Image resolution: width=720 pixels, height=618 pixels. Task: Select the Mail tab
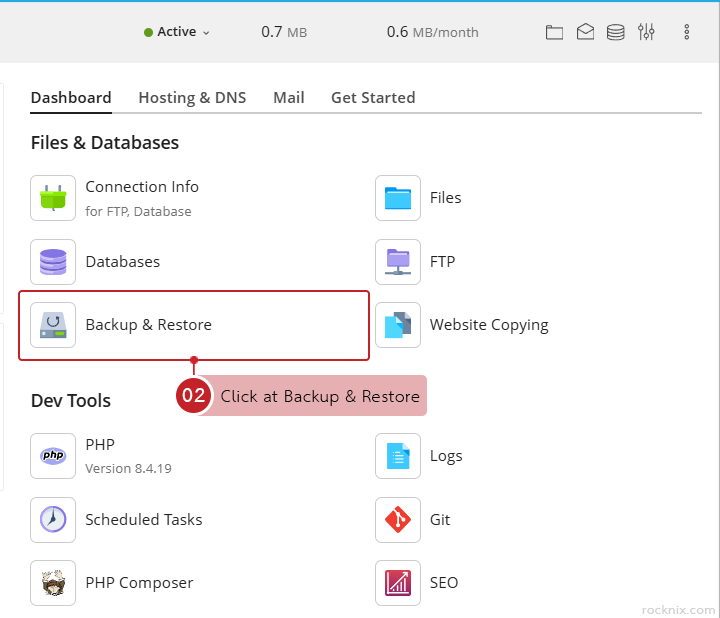[x=289, y=98]
